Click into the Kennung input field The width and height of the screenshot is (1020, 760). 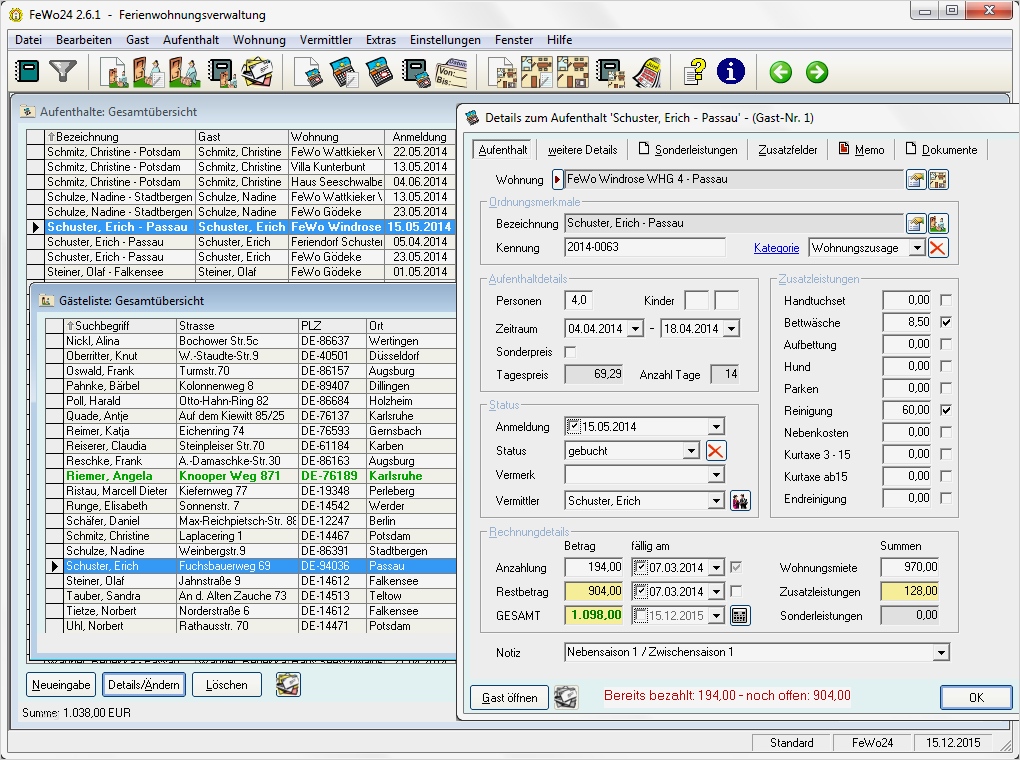coord(644,248)
